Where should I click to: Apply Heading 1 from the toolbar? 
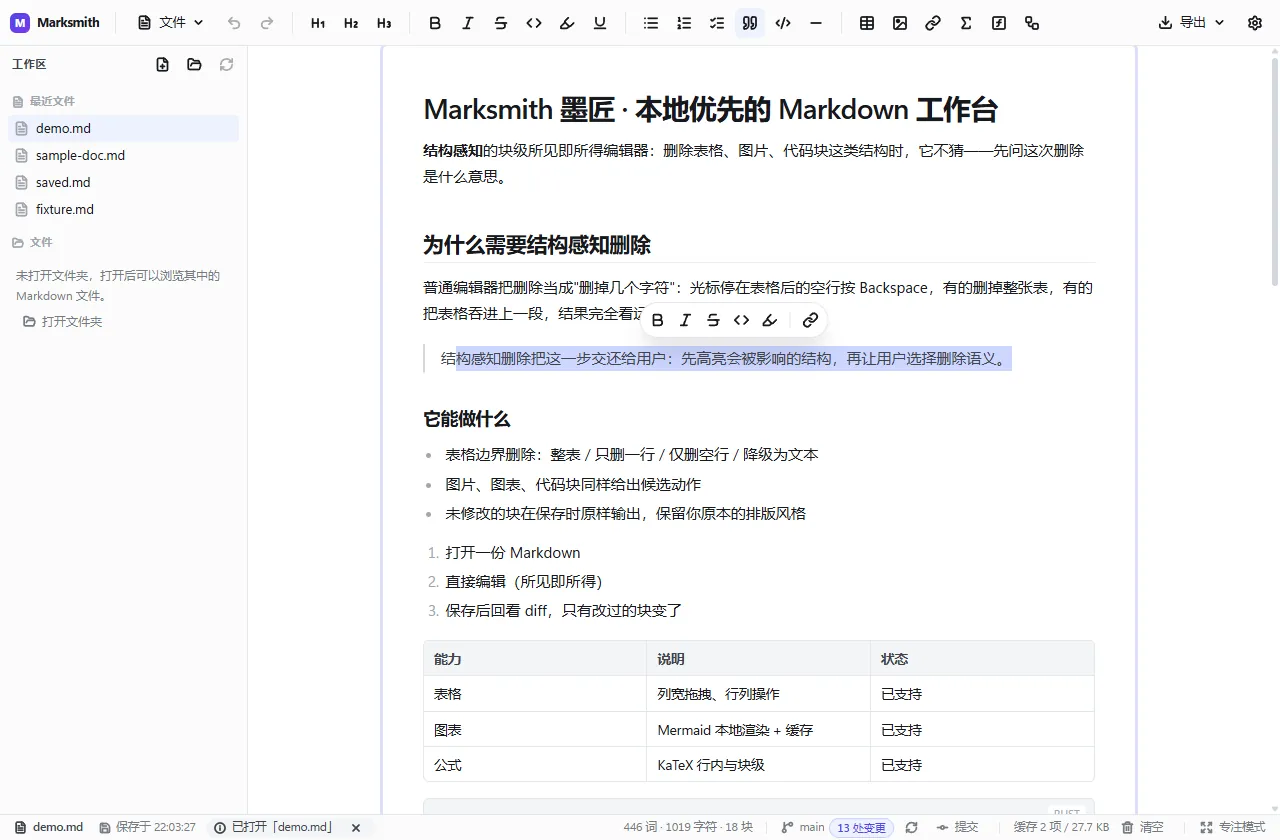tap(318, 23)
